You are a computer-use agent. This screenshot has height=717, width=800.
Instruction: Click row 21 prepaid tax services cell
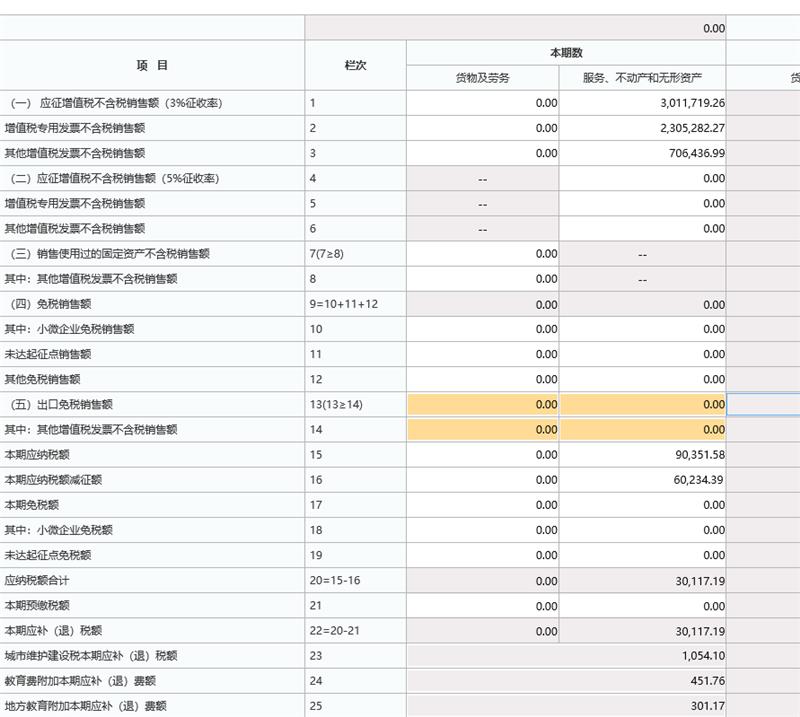pyautogui.click(x=642, y=606)
